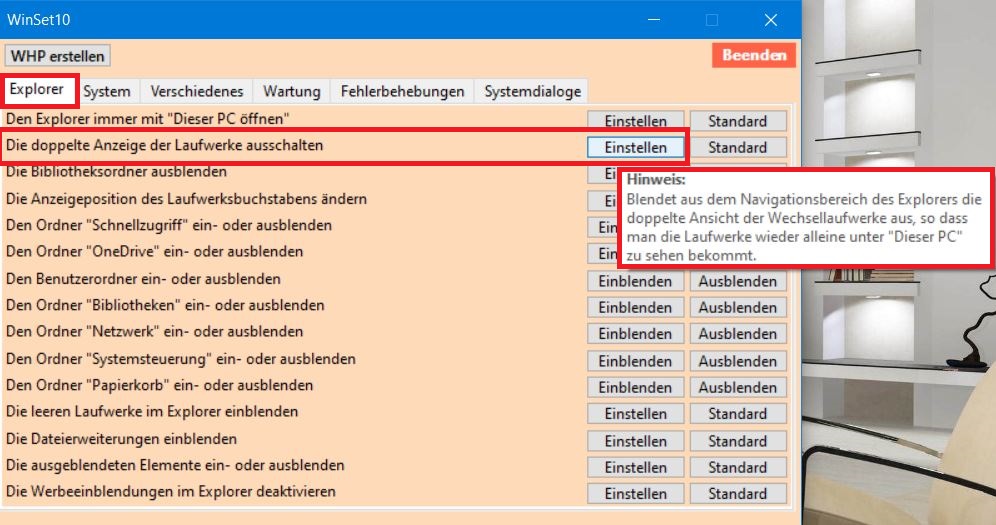Switch to the Explorer tab
The image size is (996, 525).
pos(37,90)
